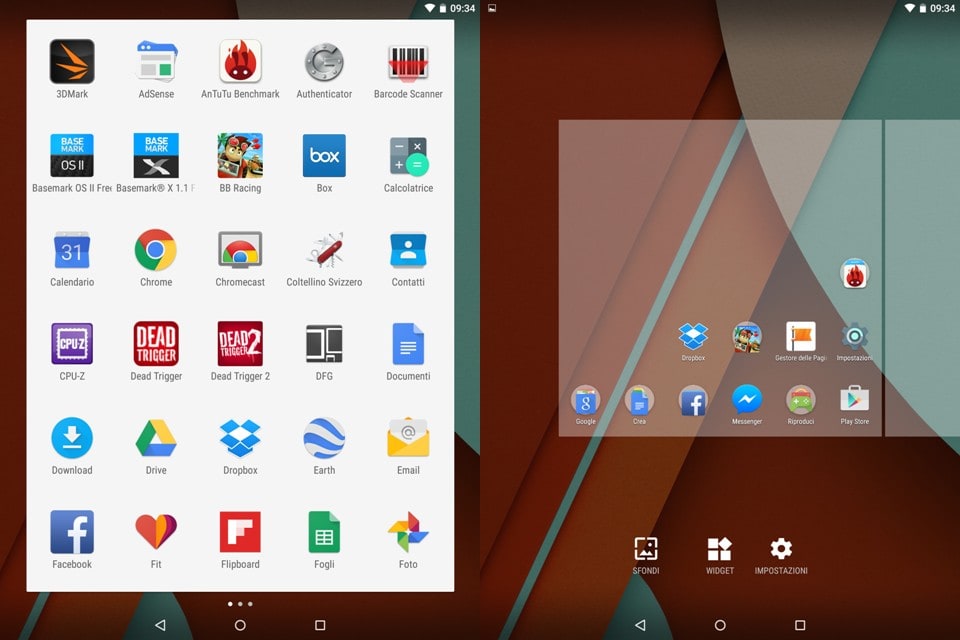Open Flipboard app
Image resolution: width=960 pixels, height=640 pixels.
click(240, 532)
